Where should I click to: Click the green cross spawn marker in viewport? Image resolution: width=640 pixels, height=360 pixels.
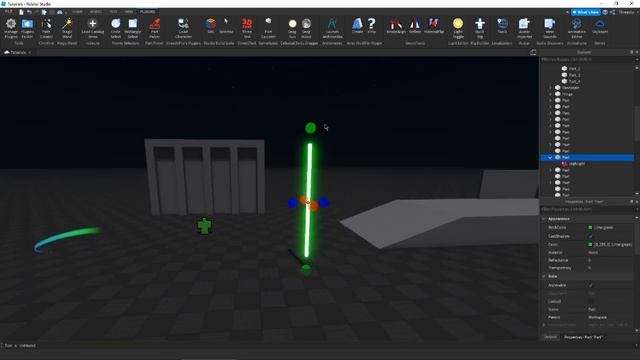[x=204, y=226]
